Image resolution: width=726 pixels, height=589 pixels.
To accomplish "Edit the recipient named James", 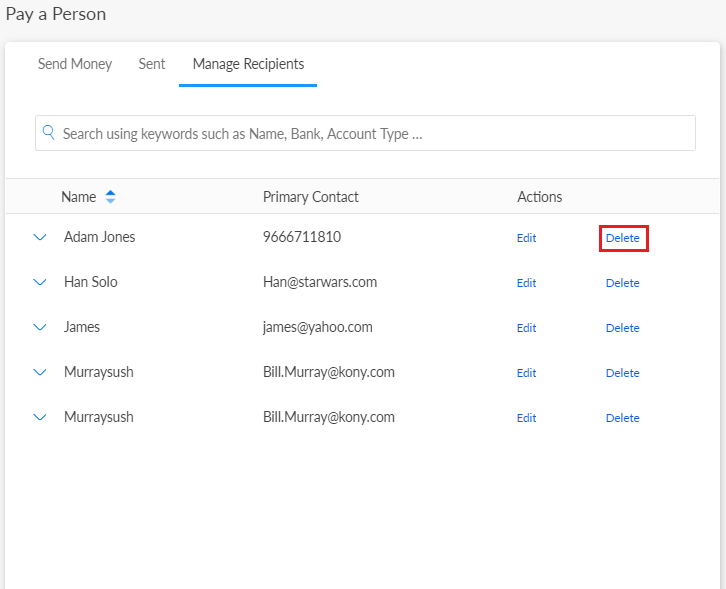I will click(x=526, y=328).
